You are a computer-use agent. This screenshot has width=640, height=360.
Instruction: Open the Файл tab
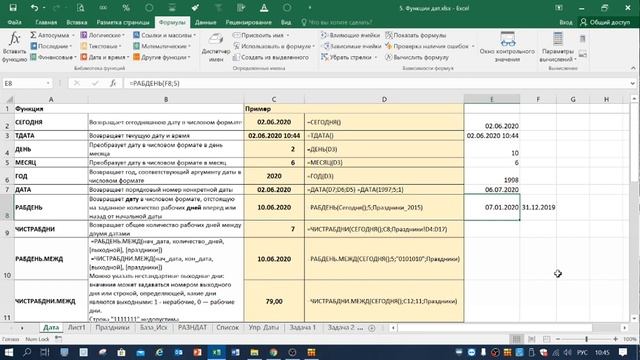pyautogui.click(x=15, y=22)
